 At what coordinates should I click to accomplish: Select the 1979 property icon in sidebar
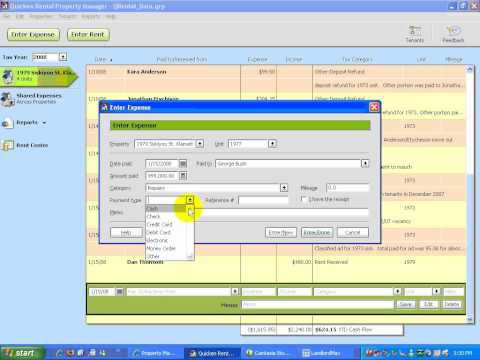tap(7, 77)
